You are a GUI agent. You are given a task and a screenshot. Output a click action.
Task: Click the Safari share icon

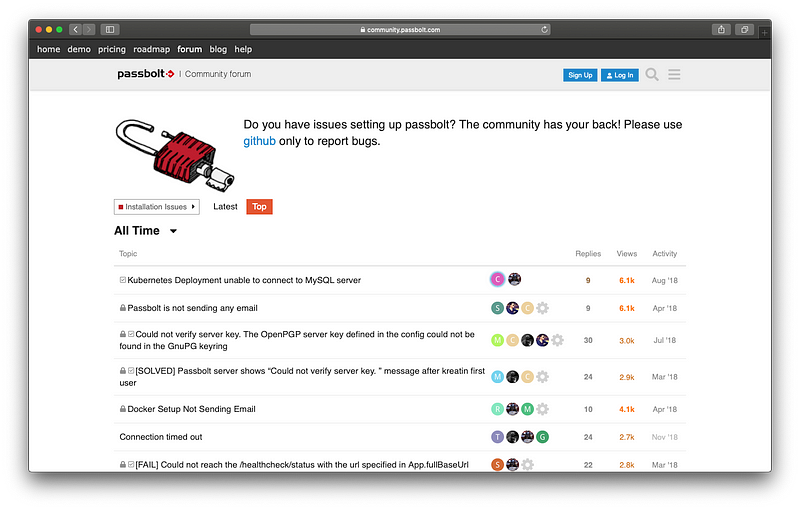(x=721, y=30)
